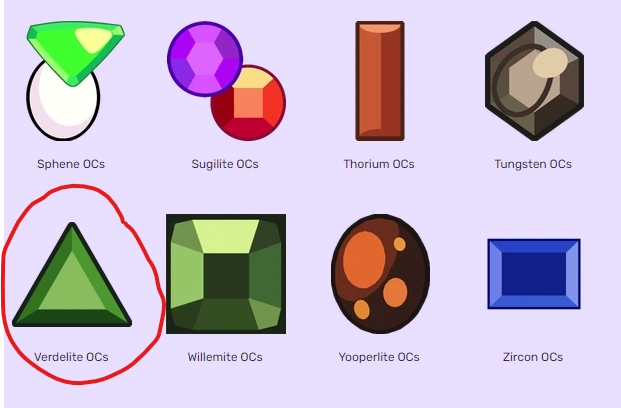Click the dark center facet of Willemite
Viewport: 621px width, 408px height.
pyautogui.click(x=226, y=276)
